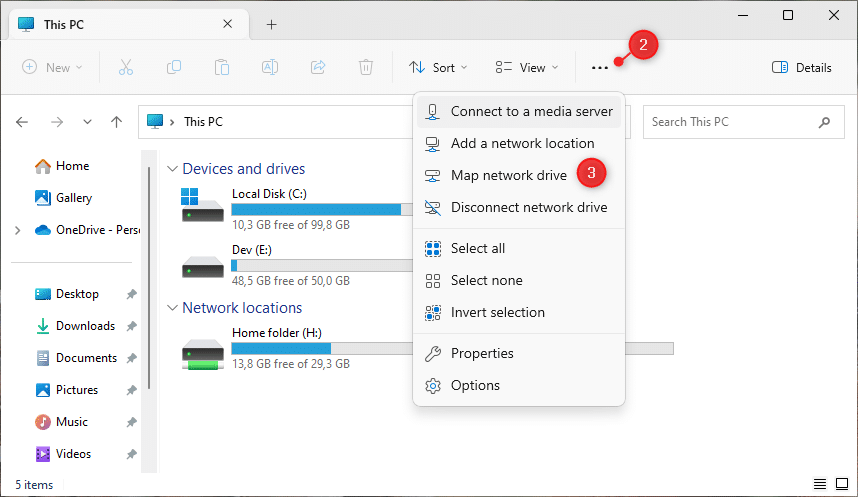Click the Up arrow navigation button
Screen dimensions: 858x497
click(117, 122)
